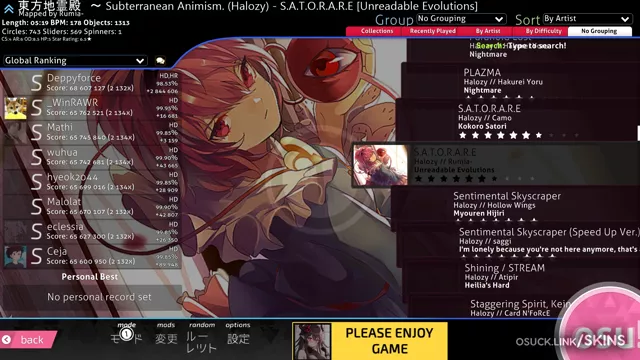
Task: Open eclessia's leaderboard score
Action: click(x=91, y=232)
